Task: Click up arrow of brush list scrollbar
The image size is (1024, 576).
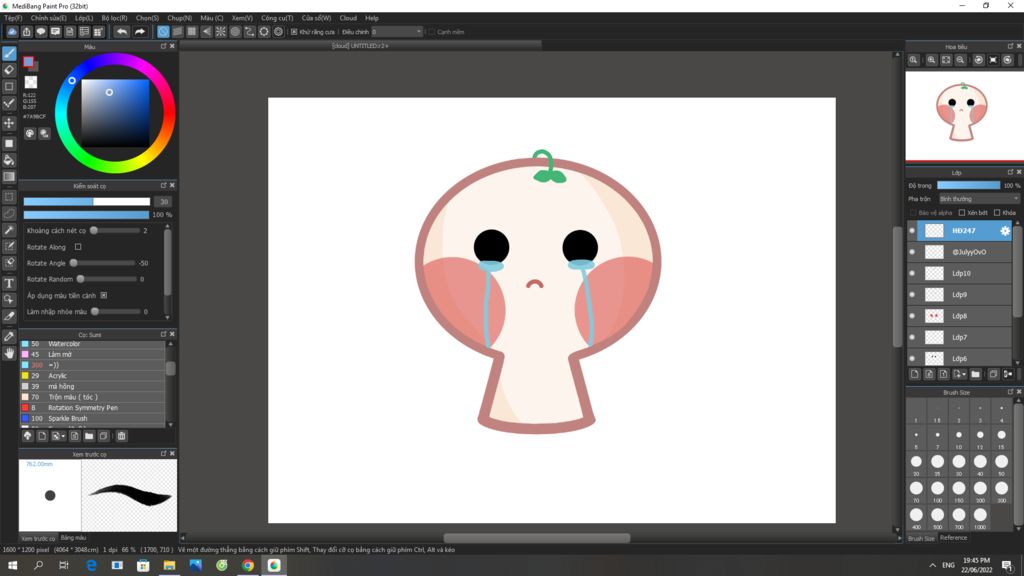Action: tap(171, 344)
